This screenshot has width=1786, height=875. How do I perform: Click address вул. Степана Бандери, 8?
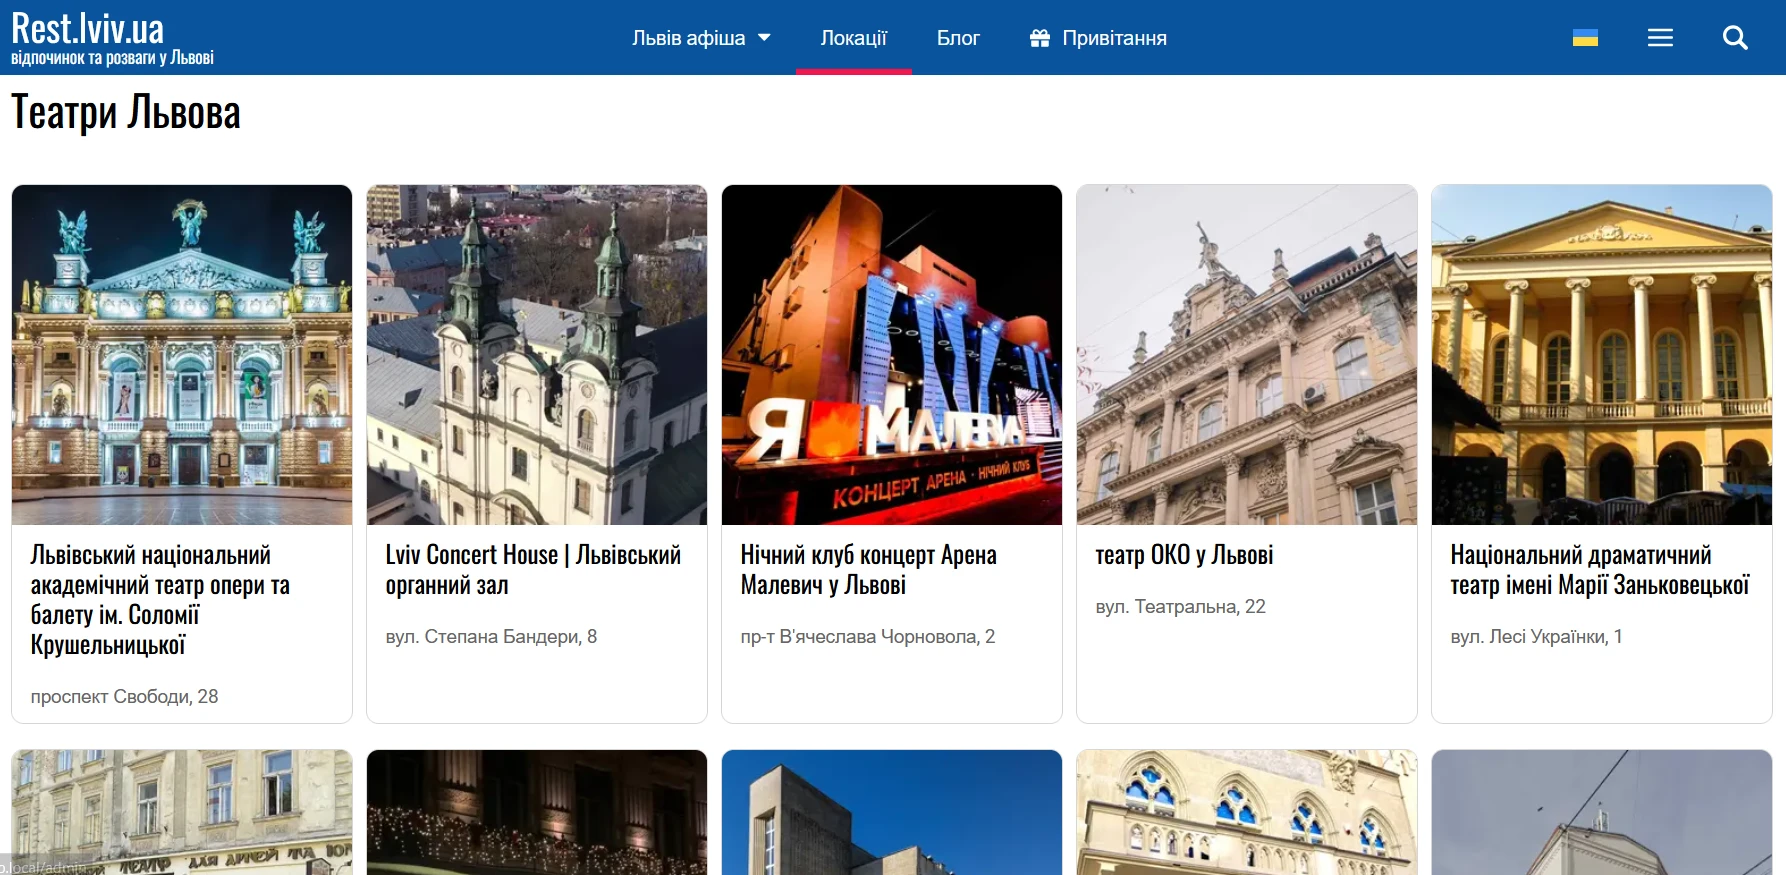tap(491, 637)
